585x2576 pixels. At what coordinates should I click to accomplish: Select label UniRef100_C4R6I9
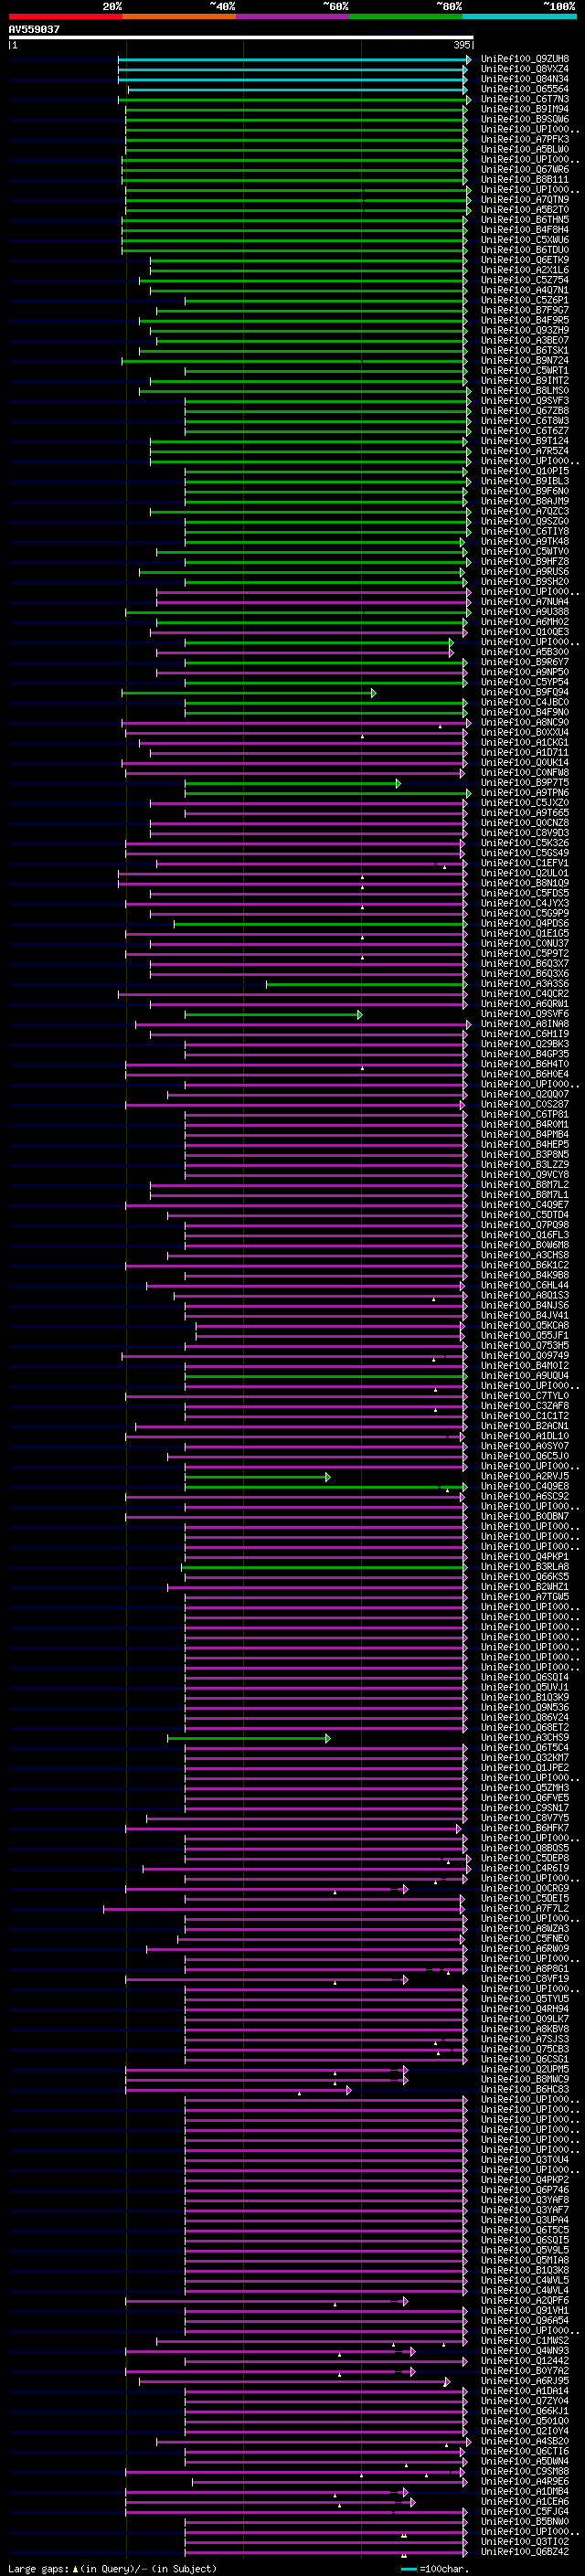[x=525, y=1868]
